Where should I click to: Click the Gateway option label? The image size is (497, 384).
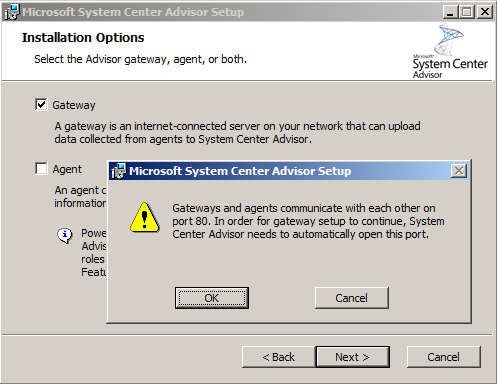tap(74, 105)
